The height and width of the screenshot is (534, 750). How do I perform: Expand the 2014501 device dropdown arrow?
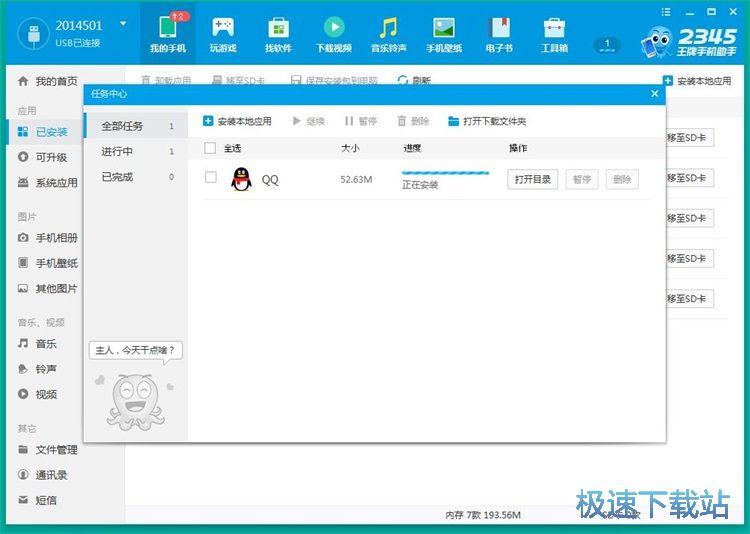coord(123,23)
